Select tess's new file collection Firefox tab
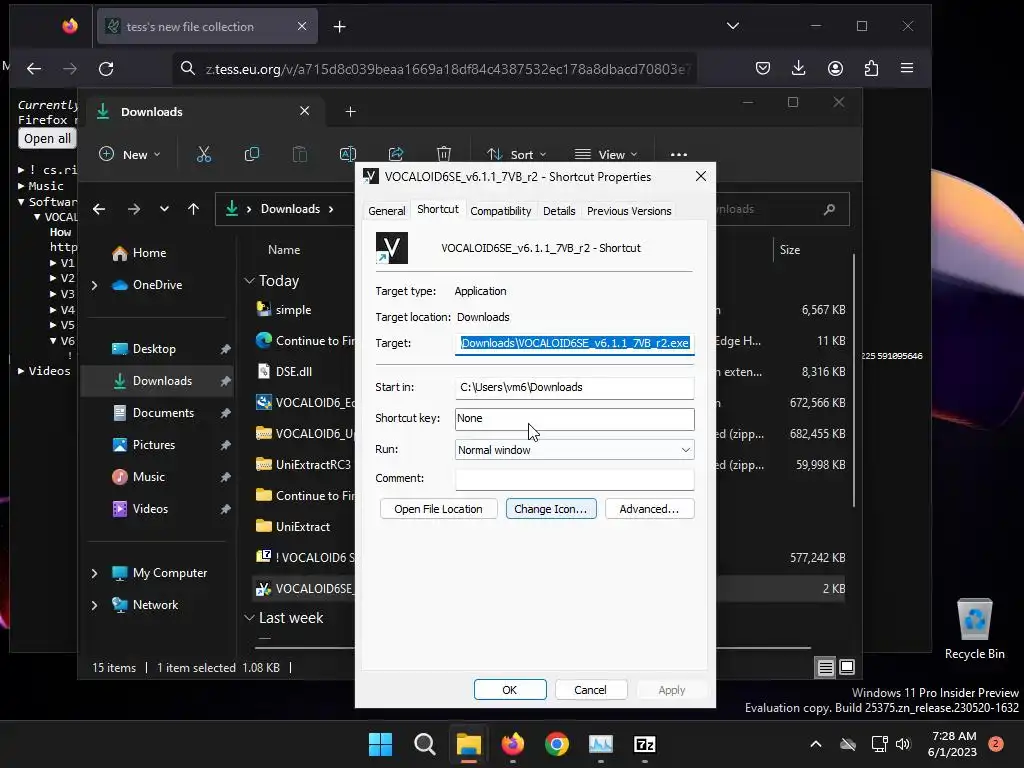This screenshot has height=768, width=1024. [x=207, y=27]
